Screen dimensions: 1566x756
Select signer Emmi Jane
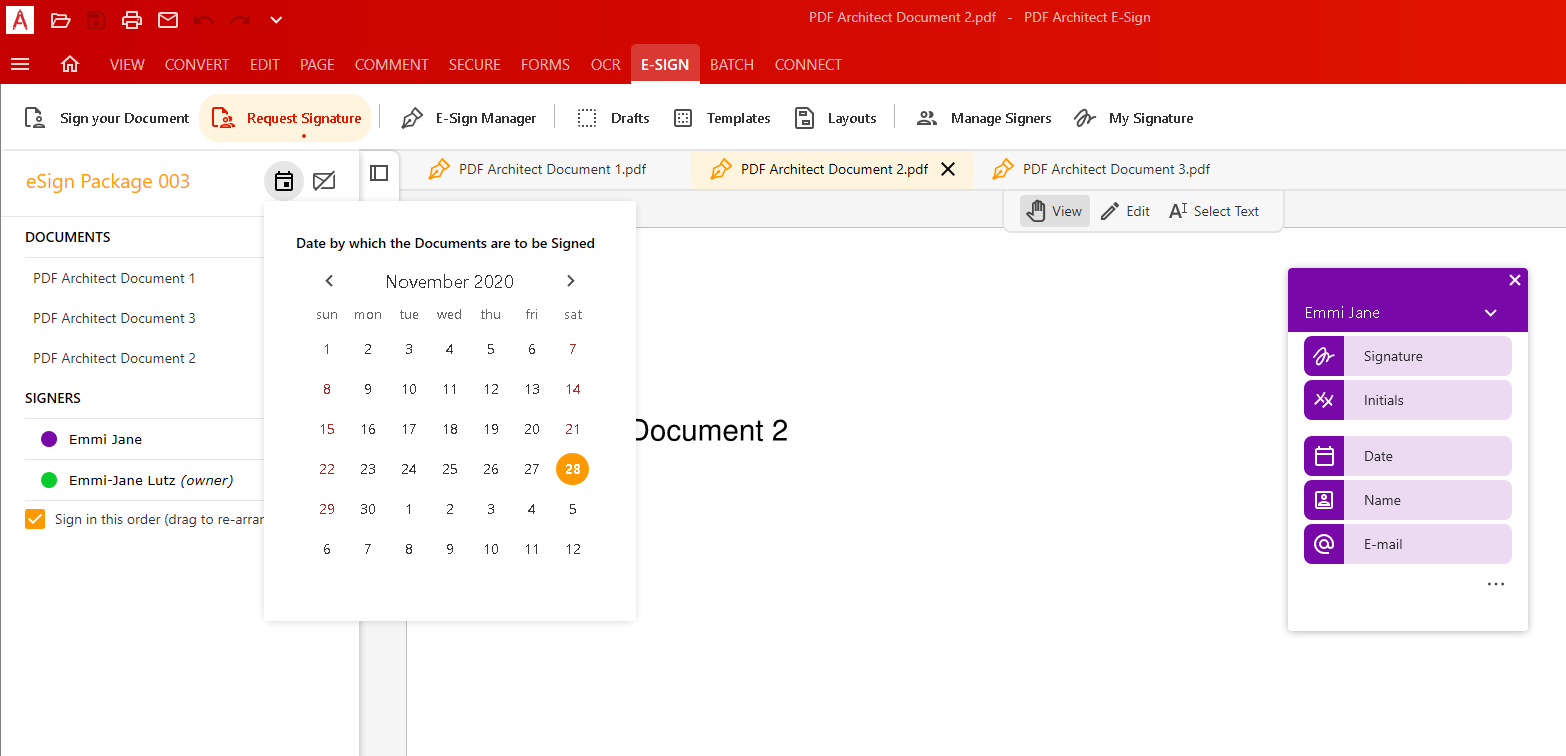click(105, 439)
